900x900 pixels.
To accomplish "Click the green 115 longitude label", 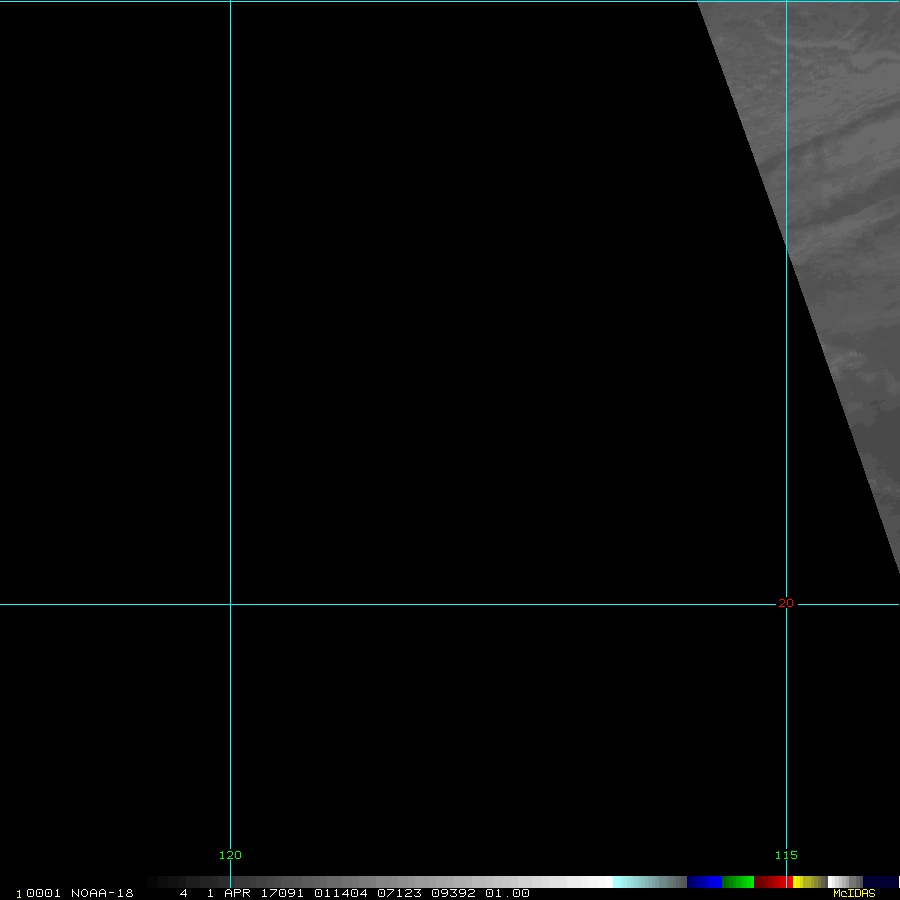I will [x=785, y=855].
